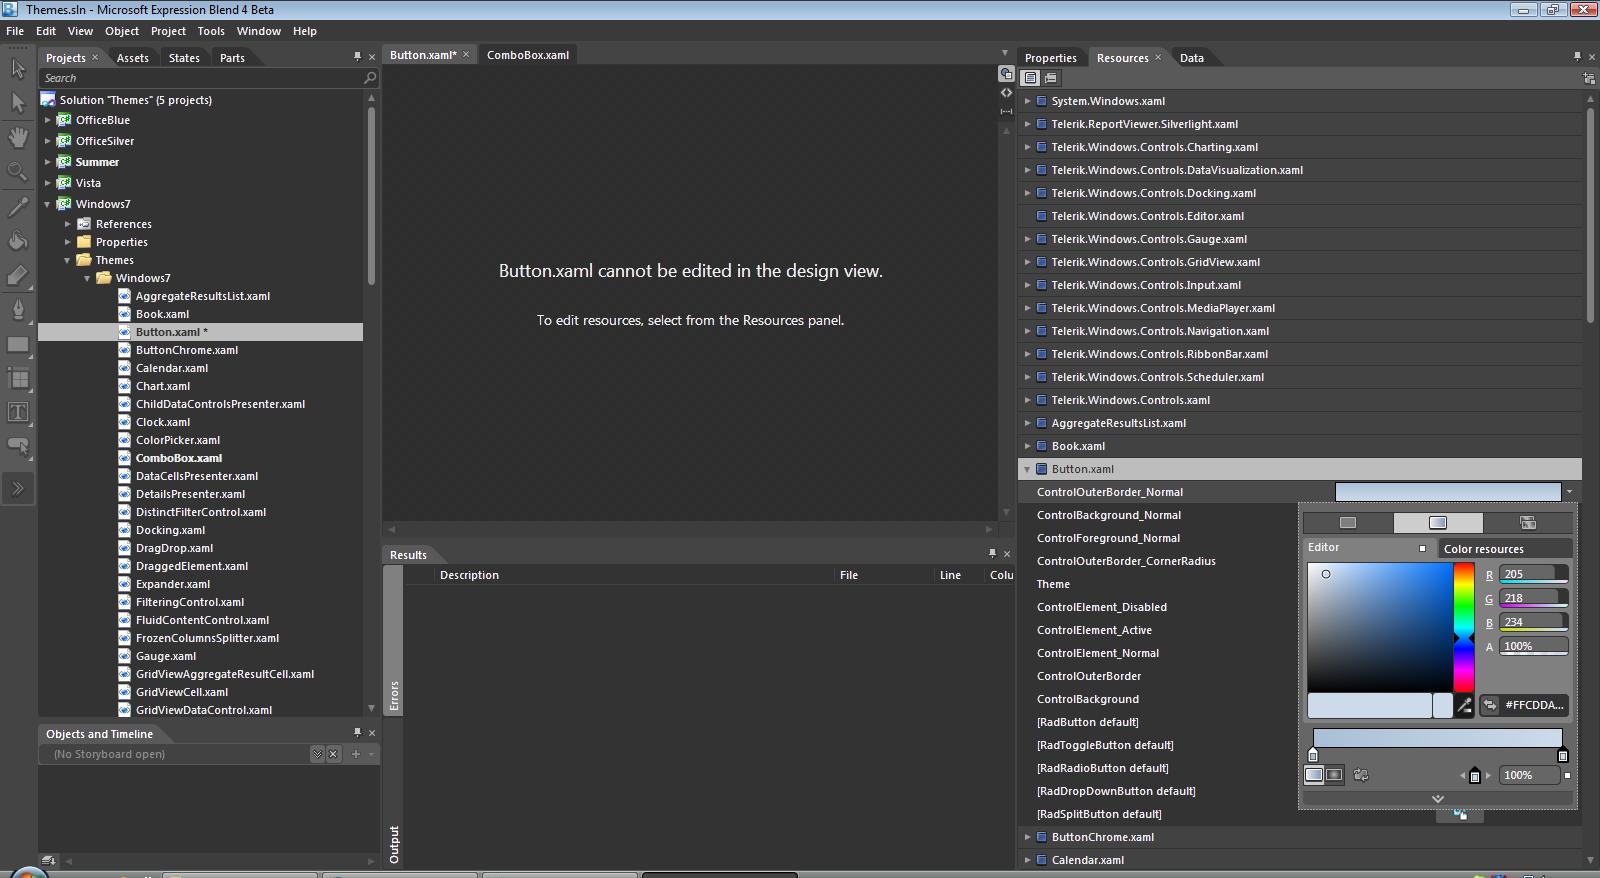The height and width of the screenshot is (878, 1600).
Task: Expand the OfficeBlue project
Action: point(47,120)
